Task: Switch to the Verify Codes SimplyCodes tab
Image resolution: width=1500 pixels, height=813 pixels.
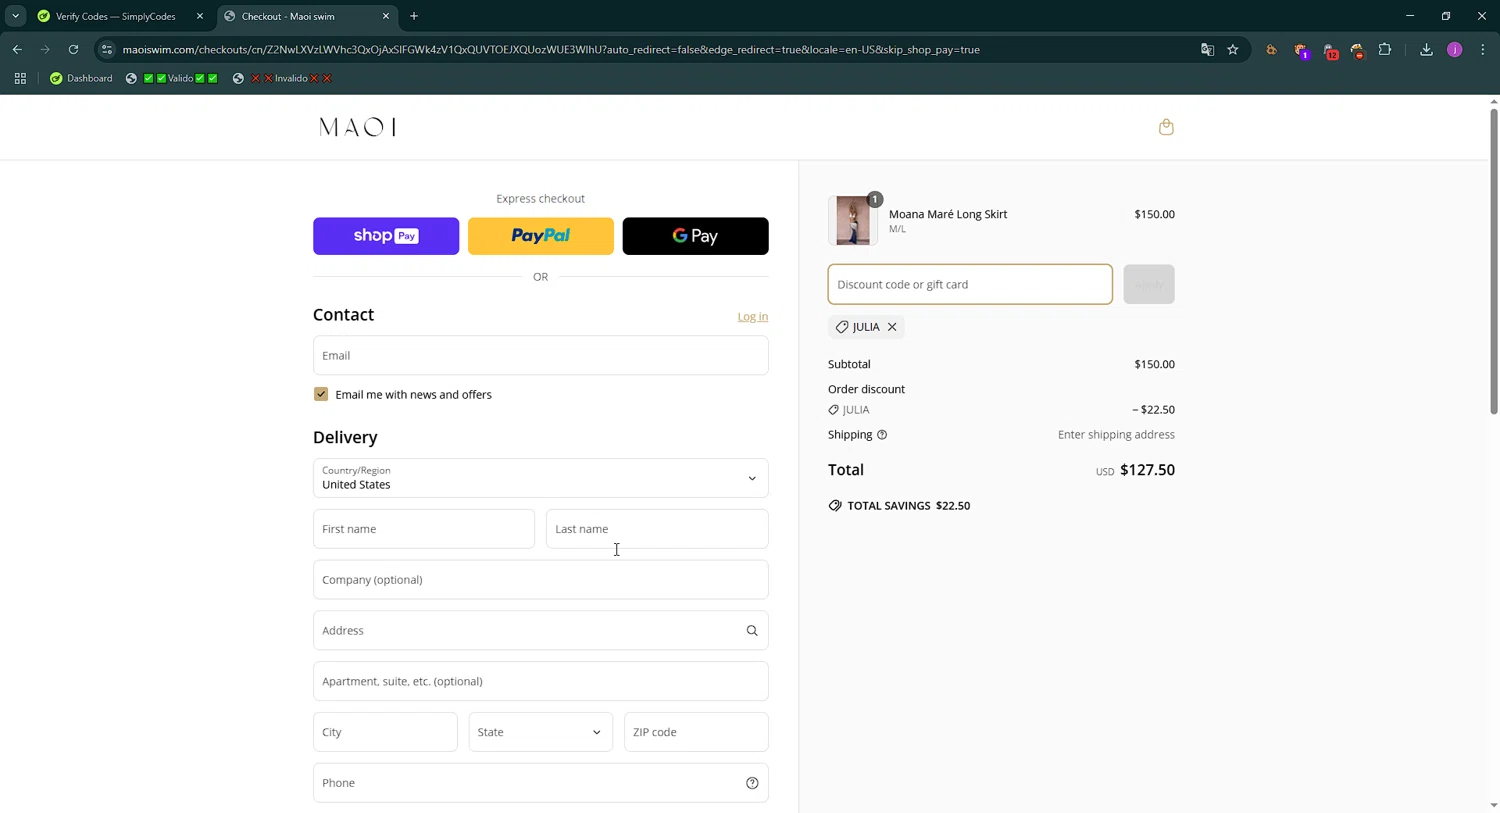Action: 115,16
